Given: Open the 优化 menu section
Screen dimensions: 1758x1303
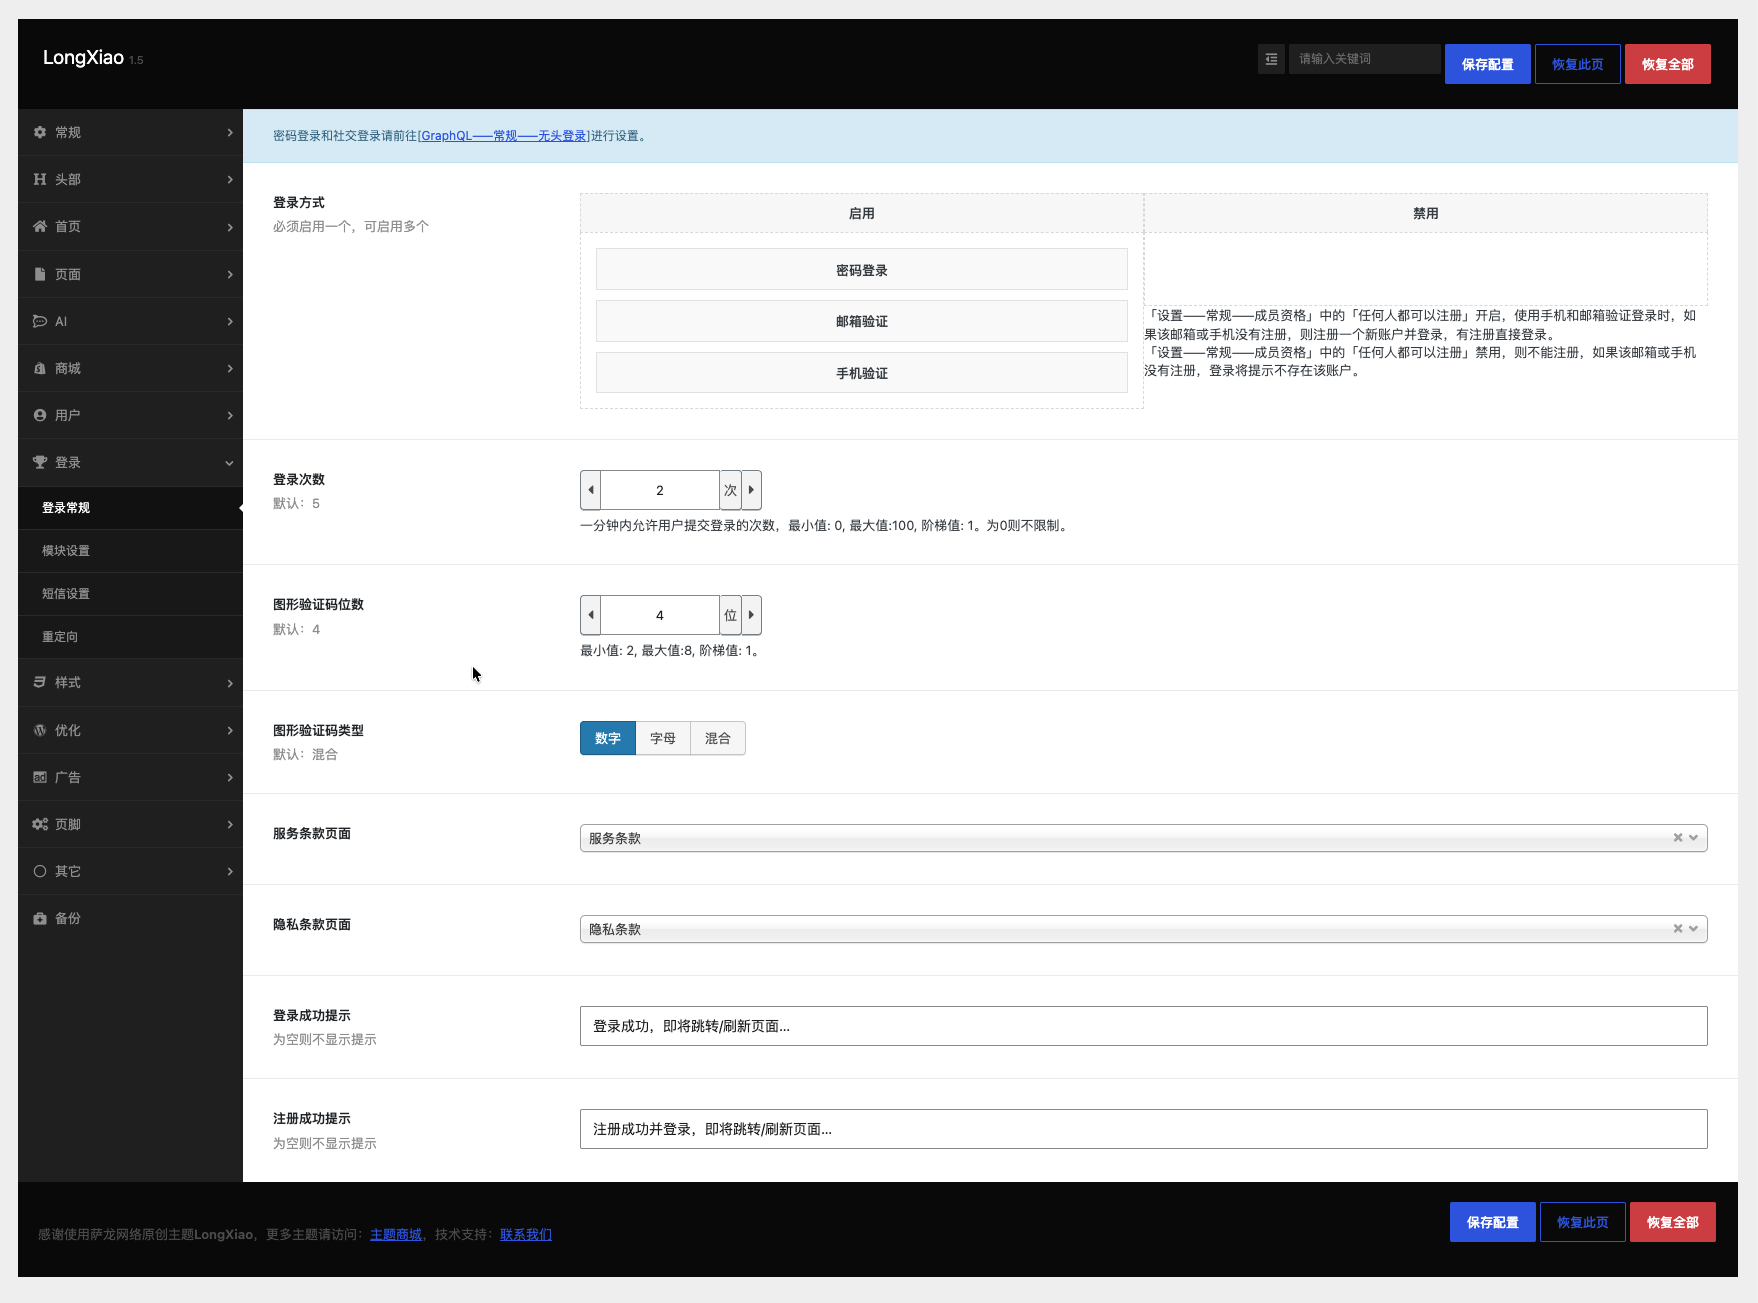Looking at the screenshot, I should pyautogui.click(x=130, y=730).
